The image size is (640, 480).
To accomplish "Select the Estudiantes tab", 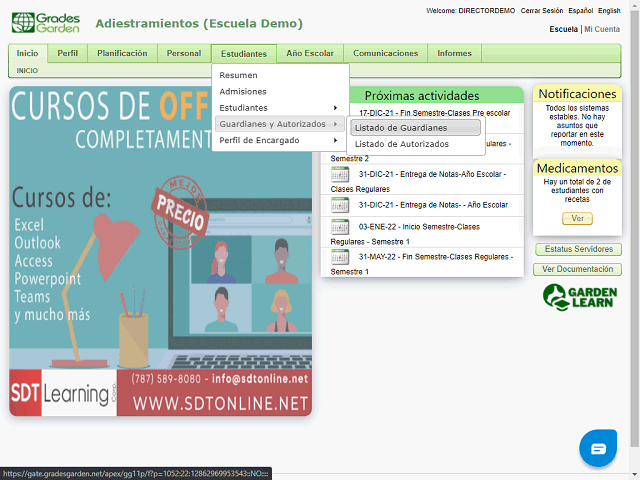I will [244, 54].
